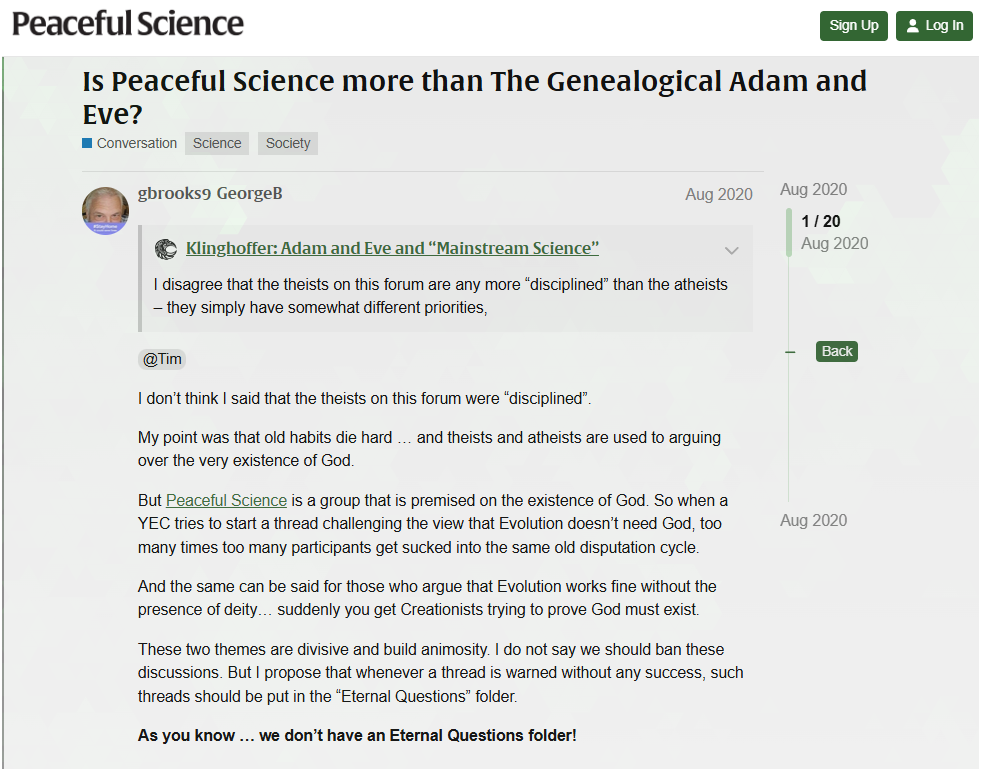The height and width of the screenshot is (771, 981).
Task: Follow the inline Peaceful Science link
Action: click(226, 500)
